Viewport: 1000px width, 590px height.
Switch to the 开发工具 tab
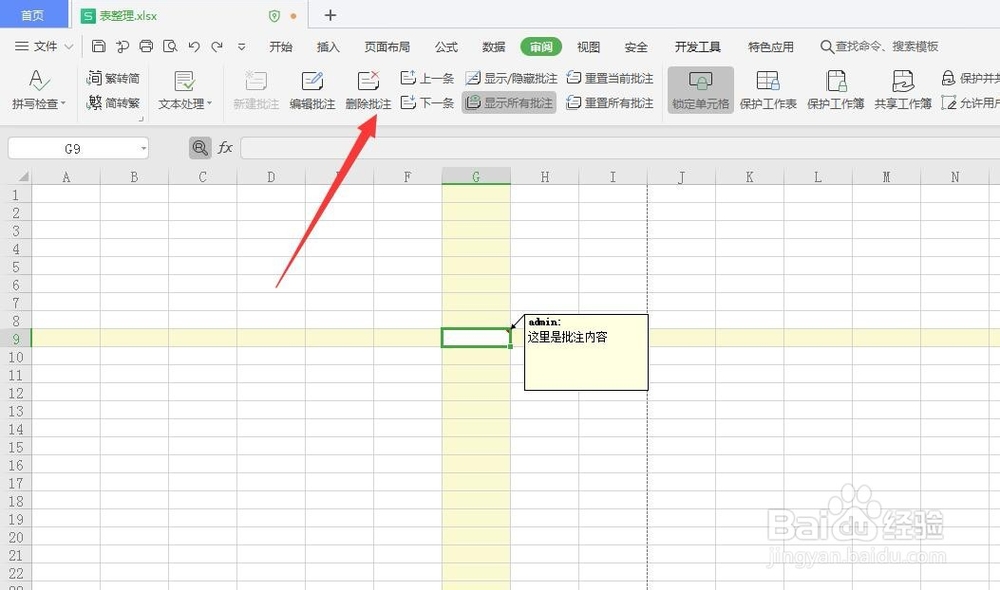(x=698, y=47)
